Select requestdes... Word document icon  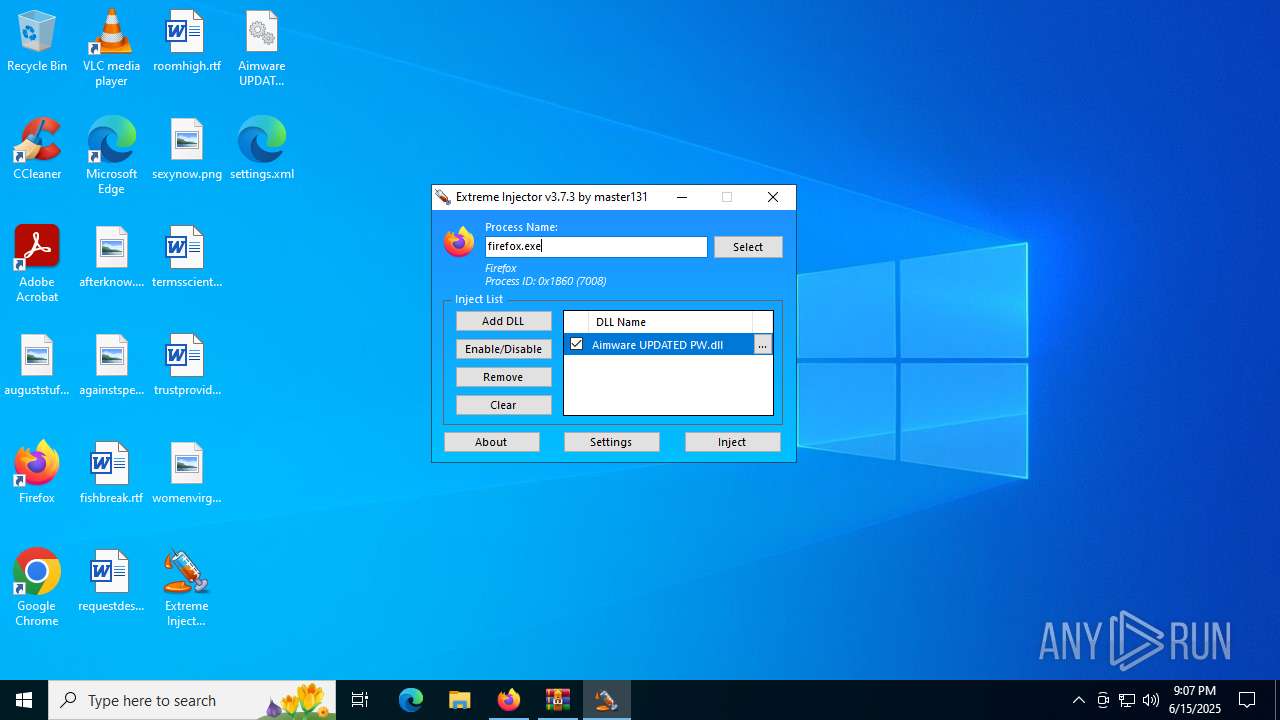[x=111, y=581]
